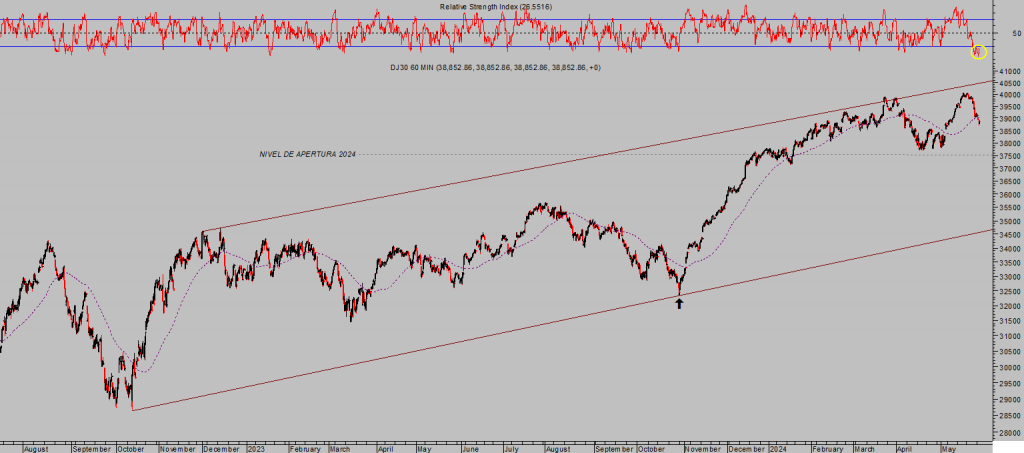The width and height of the screenshot is (1024, 453).
Task: Click the 33500 price axis label
Action: (x=1010, y=263)
